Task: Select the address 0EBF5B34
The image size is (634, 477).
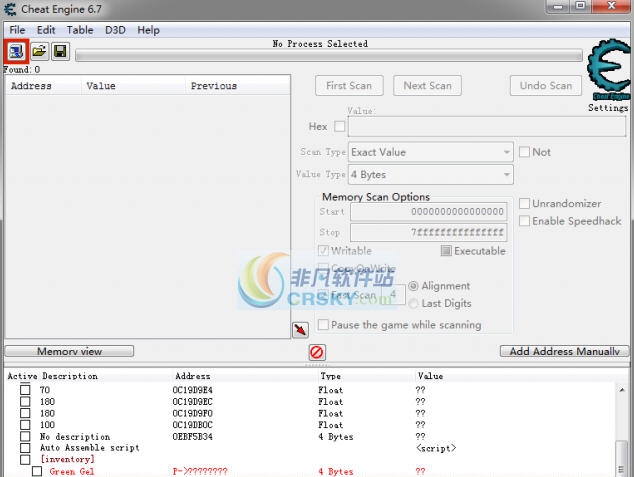Action: [192, 437]
